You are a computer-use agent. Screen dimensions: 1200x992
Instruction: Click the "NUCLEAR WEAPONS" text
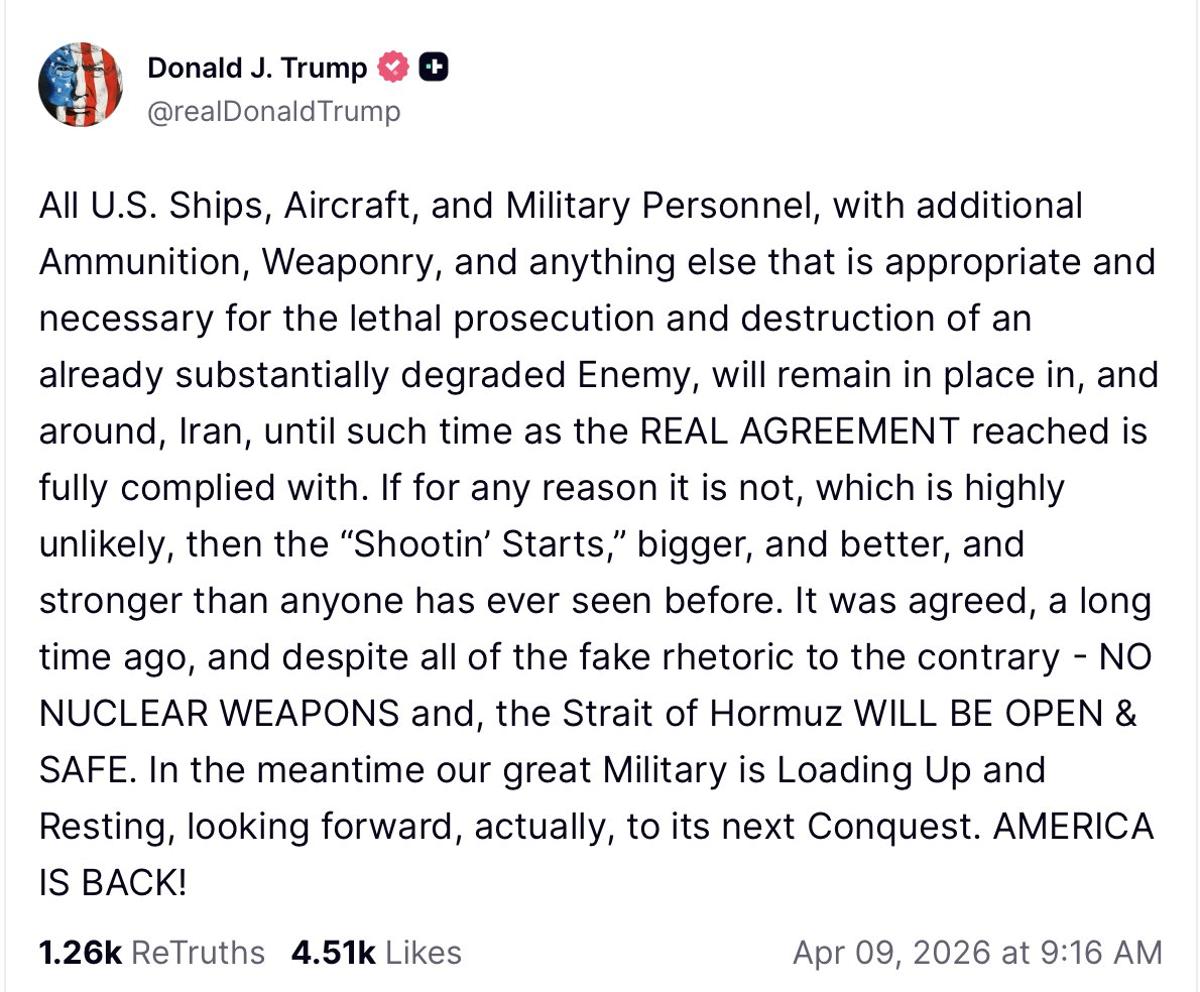tap(214, 716)
